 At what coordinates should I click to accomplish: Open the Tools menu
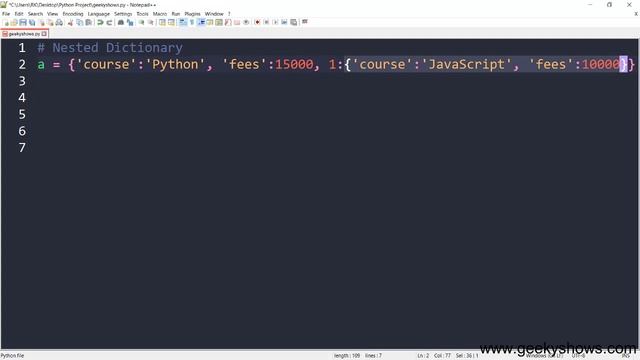pos(142,14)
